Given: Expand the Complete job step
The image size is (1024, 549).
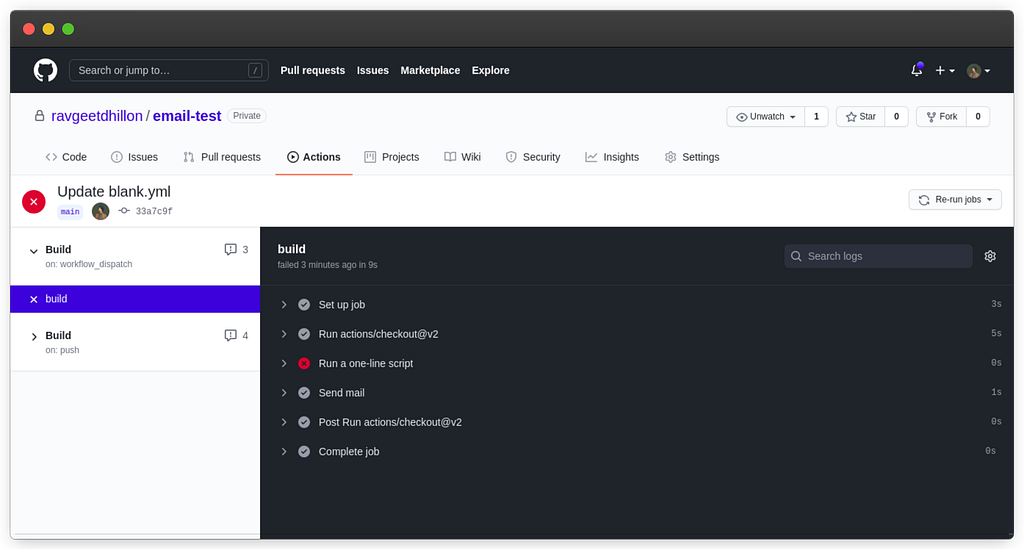Looking at the screenshot, I should click(x=283, y=452).
